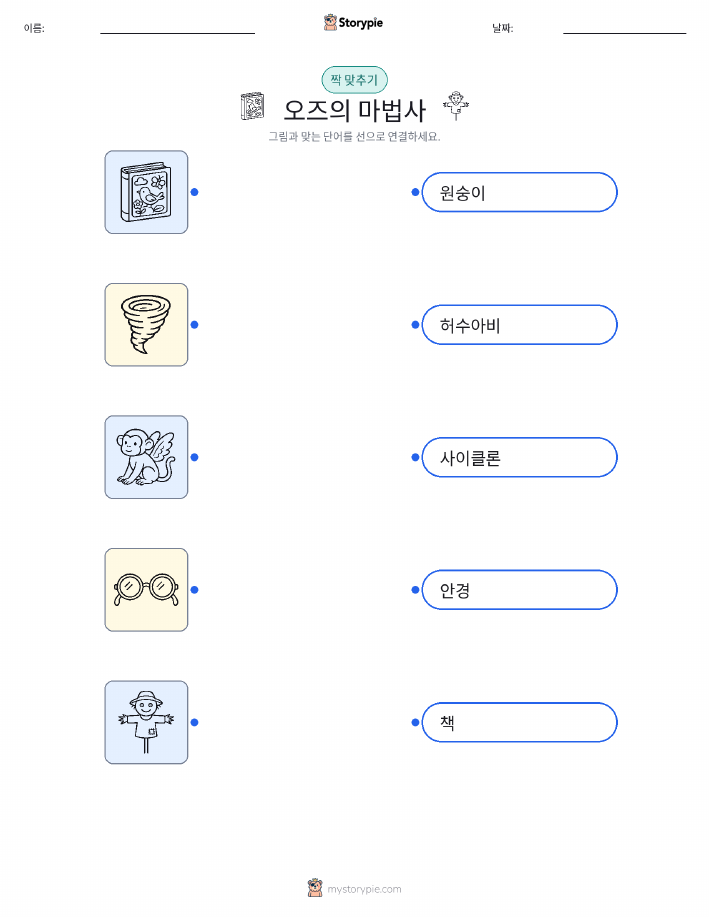This screenshot has height=917, width=709.
Task: Select the eyeglasses picture card
Action: point(146,590)
